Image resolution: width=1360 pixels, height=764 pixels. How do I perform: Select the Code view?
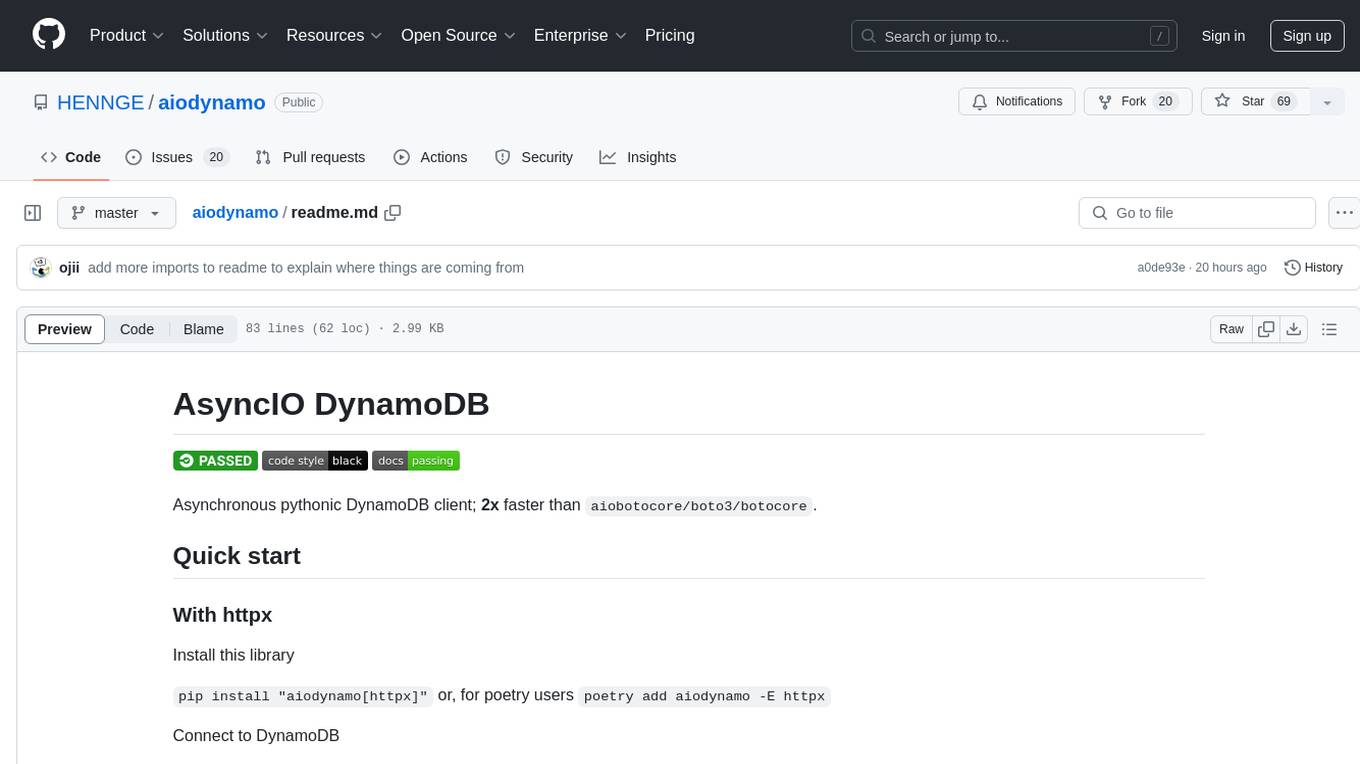pos(137,329)
